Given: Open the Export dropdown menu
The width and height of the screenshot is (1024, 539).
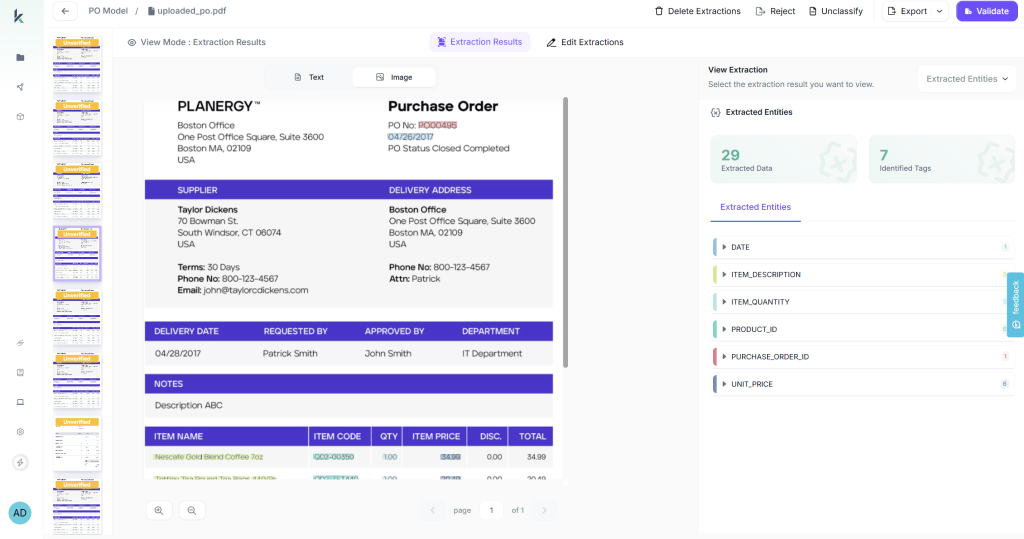Looking at the screenshot, I should click(x=914, y=11).
